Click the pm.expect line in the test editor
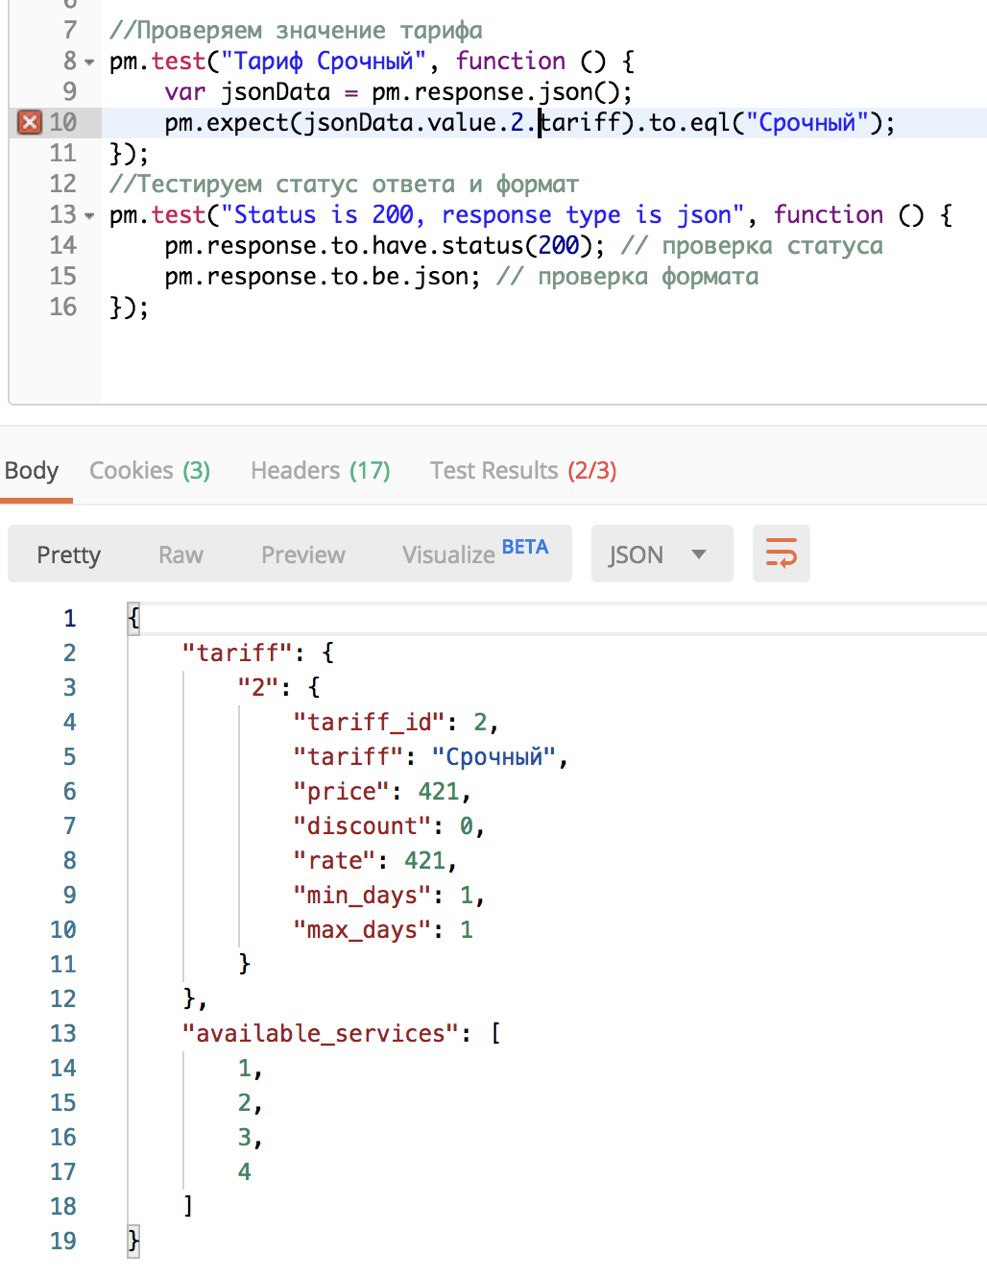This screenshot has height=1280, width=987. click(x=530, y=123)
